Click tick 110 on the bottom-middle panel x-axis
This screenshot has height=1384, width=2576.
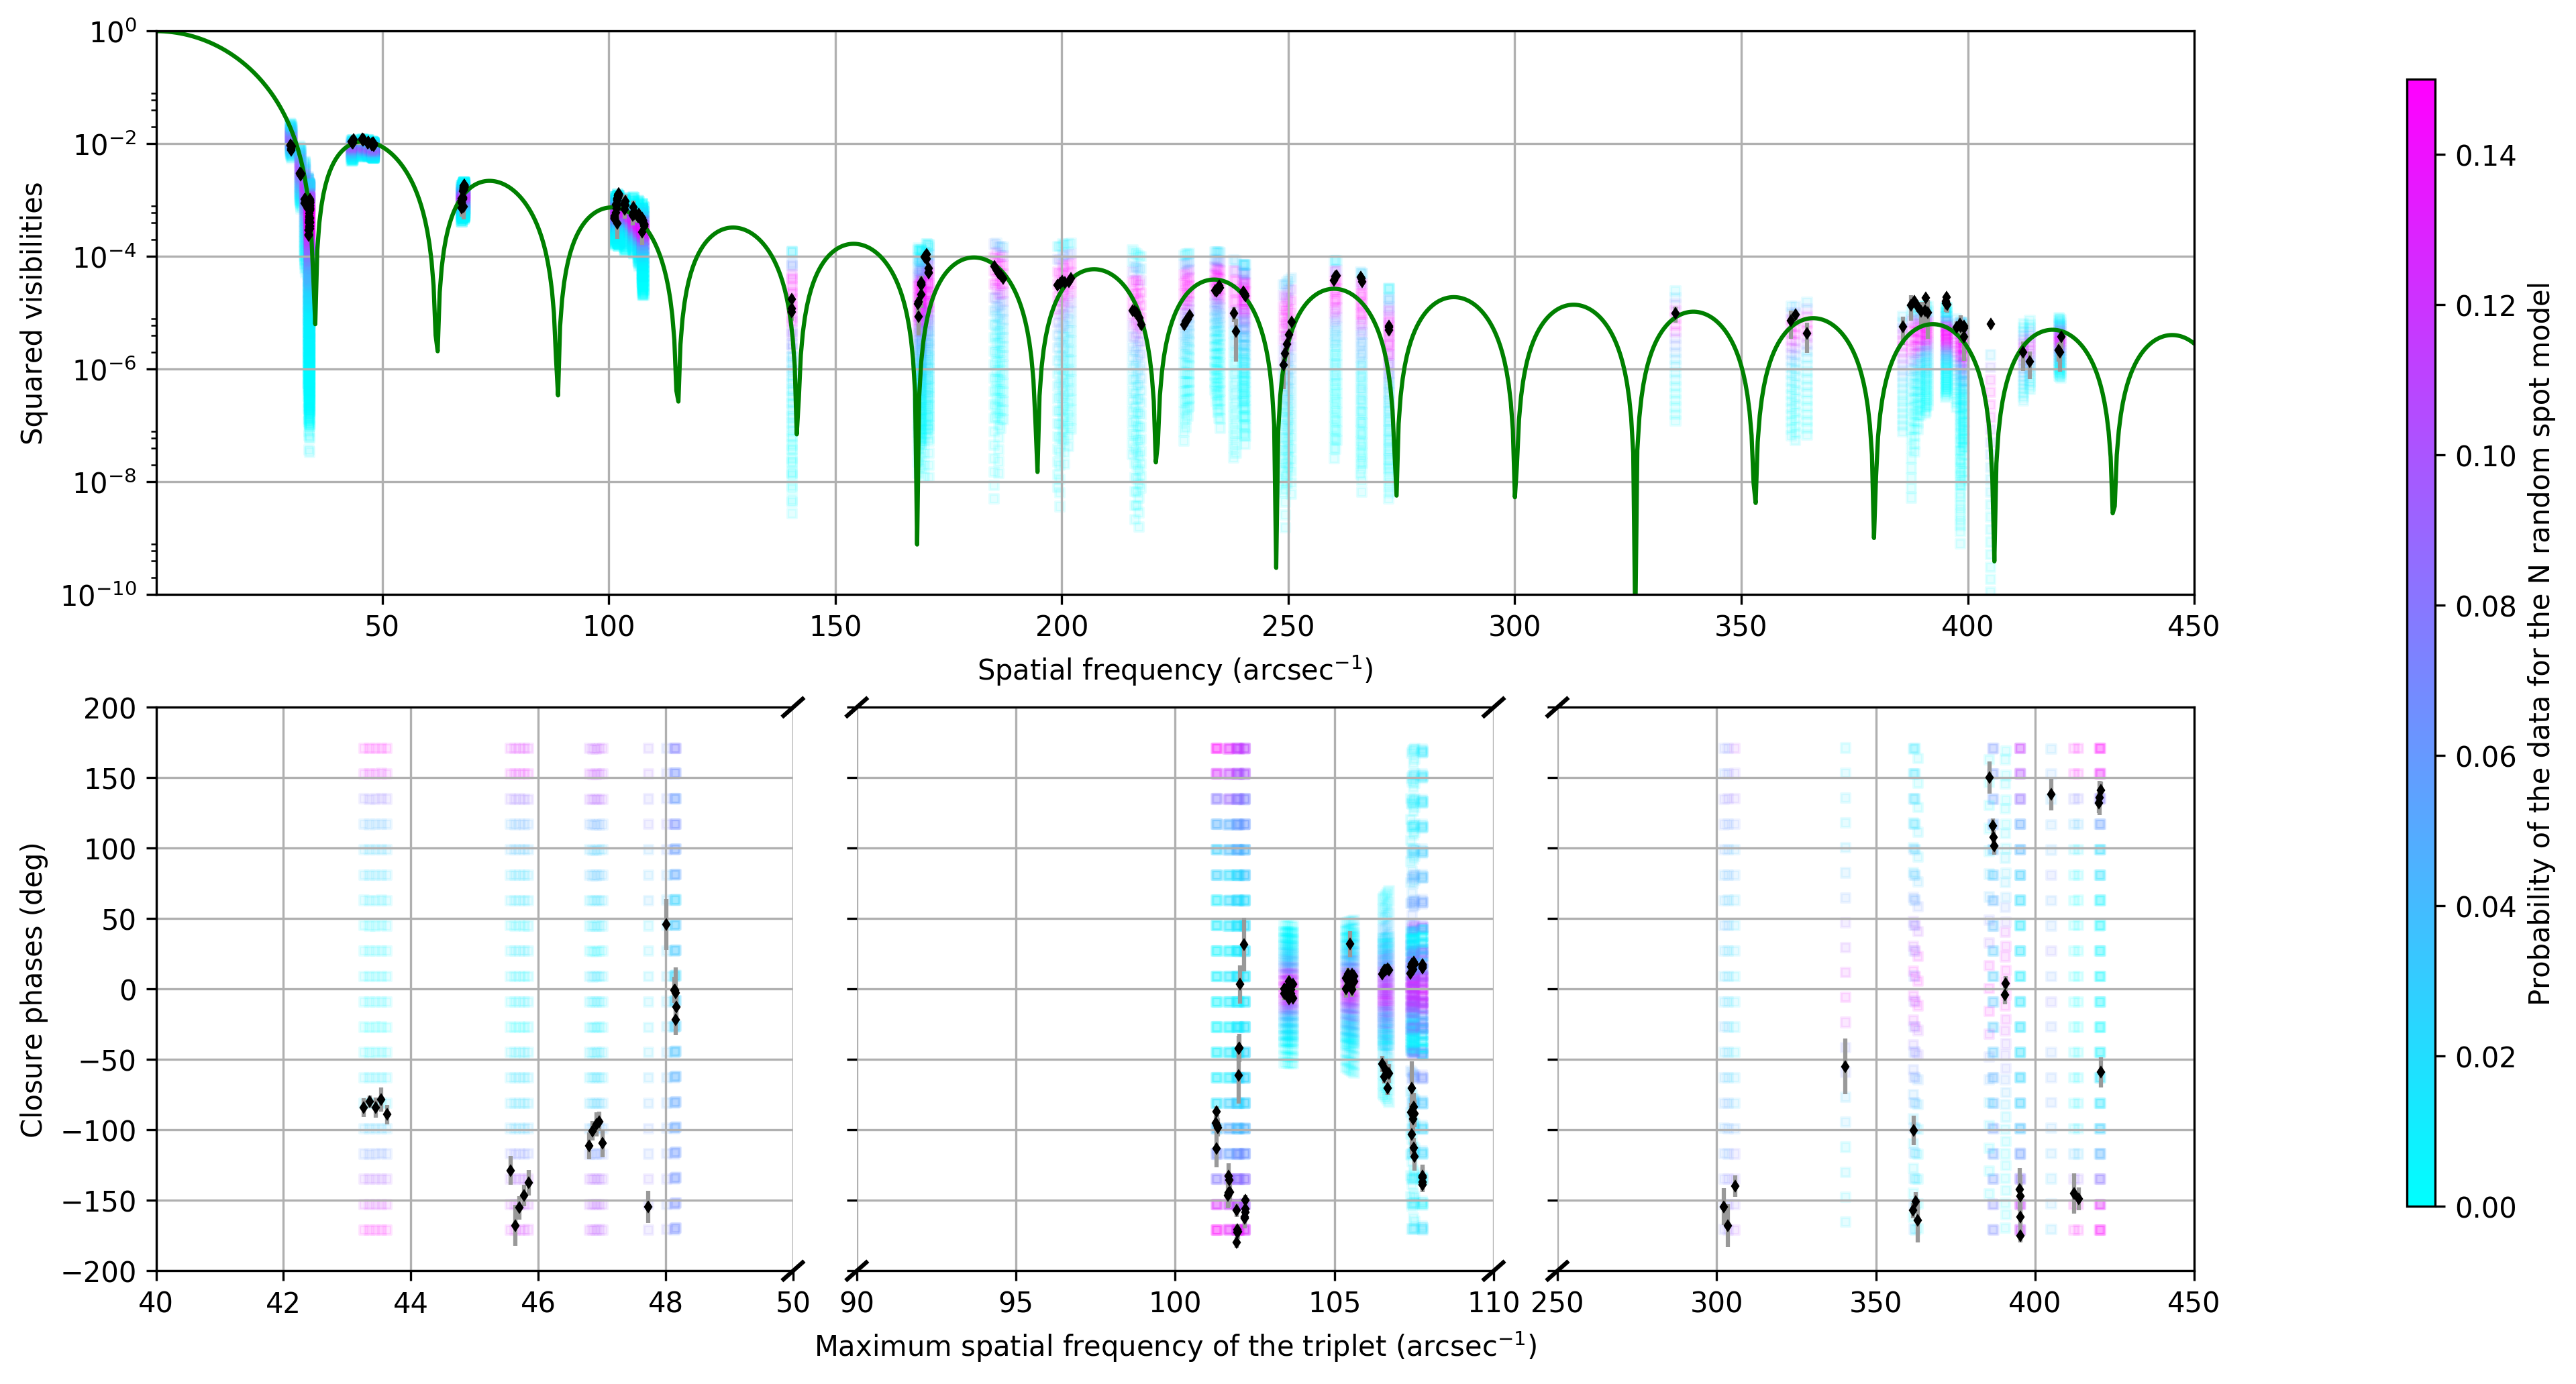[x=1494, y=1303]
